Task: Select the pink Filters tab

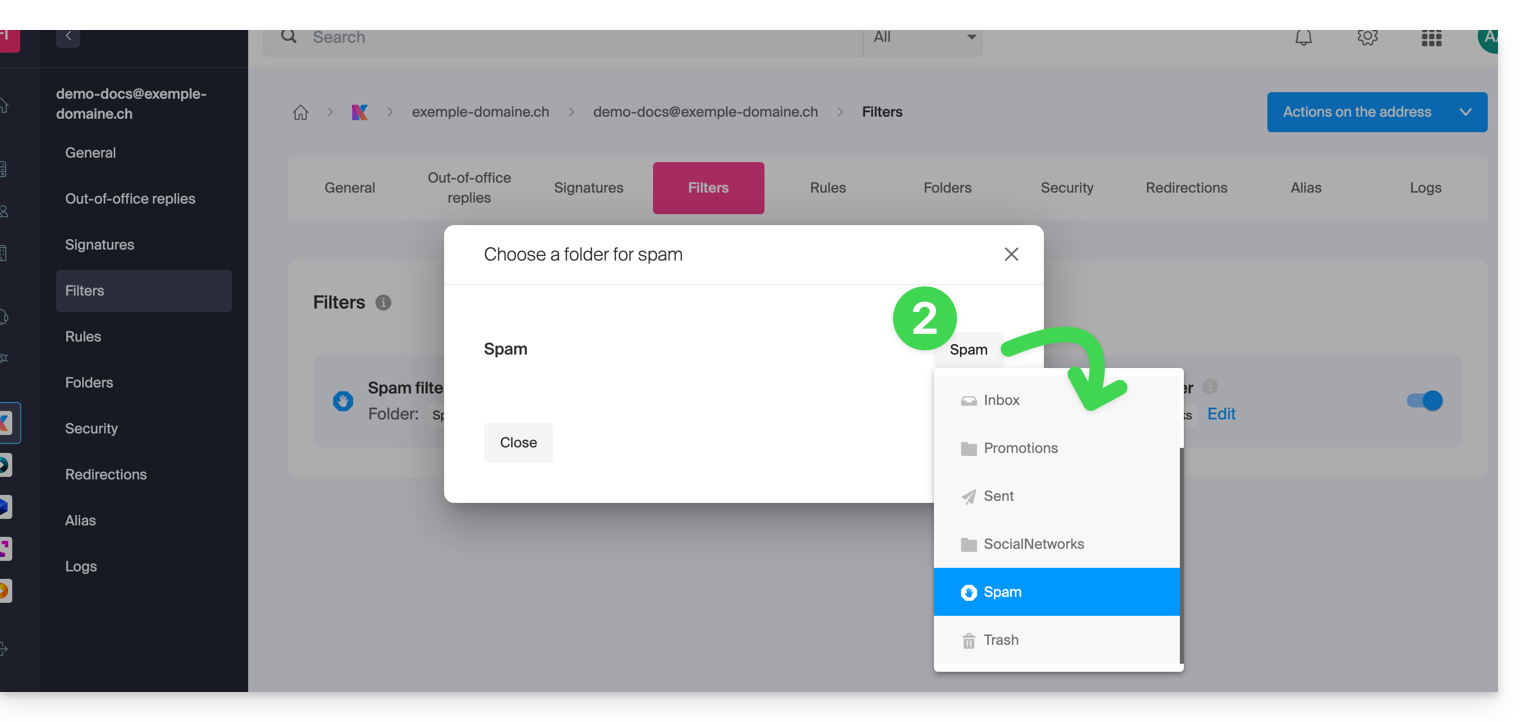Action: (708, 188)
